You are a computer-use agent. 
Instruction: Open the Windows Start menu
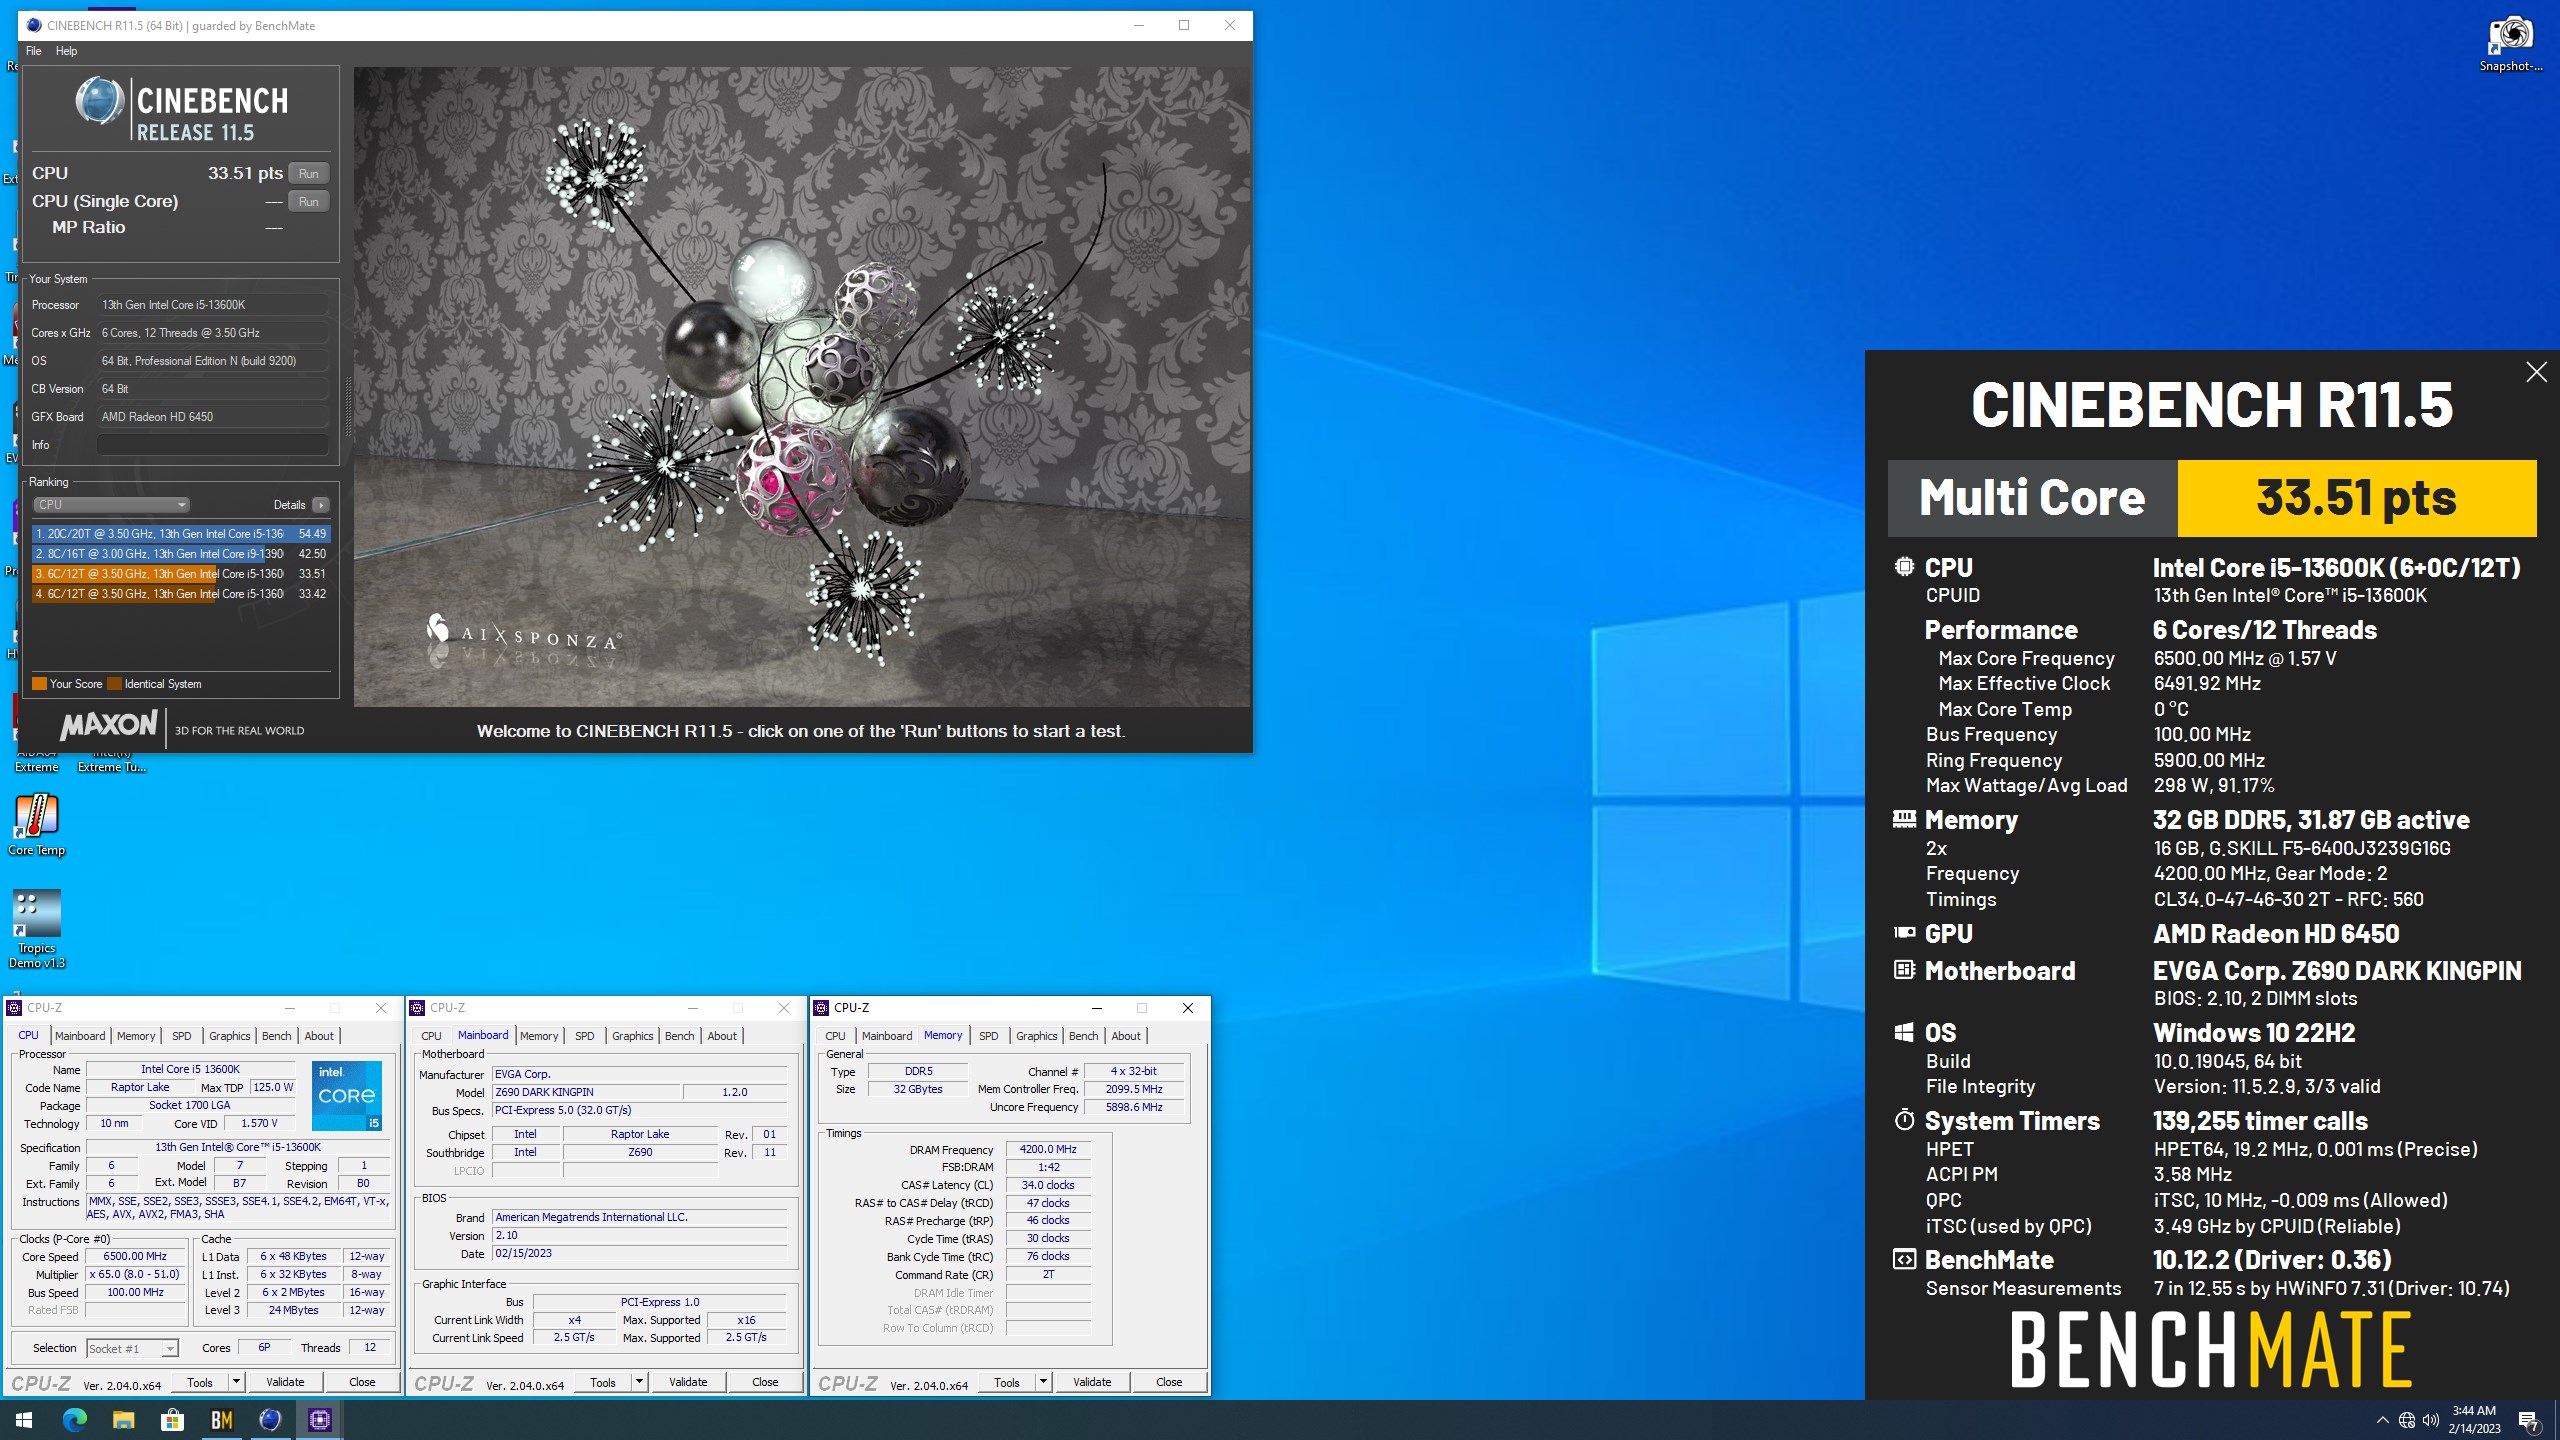[24, 1419]
